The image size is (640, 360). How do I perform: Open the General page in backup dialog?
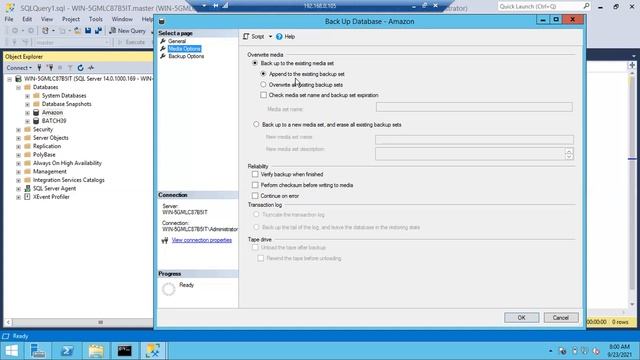click(177, 41)
